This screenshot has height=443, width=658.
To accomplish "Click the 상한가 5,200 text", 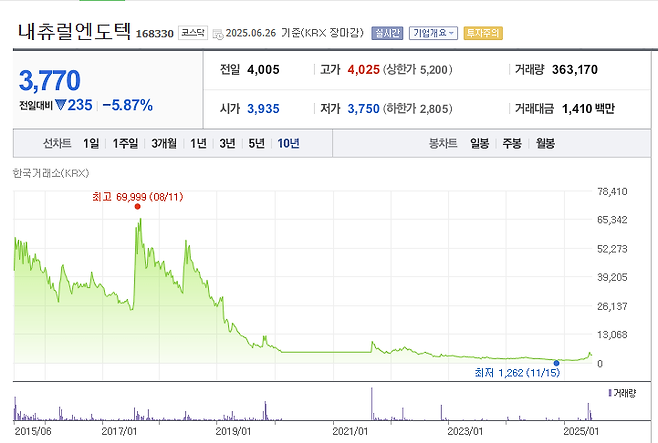I will point(418,70).
